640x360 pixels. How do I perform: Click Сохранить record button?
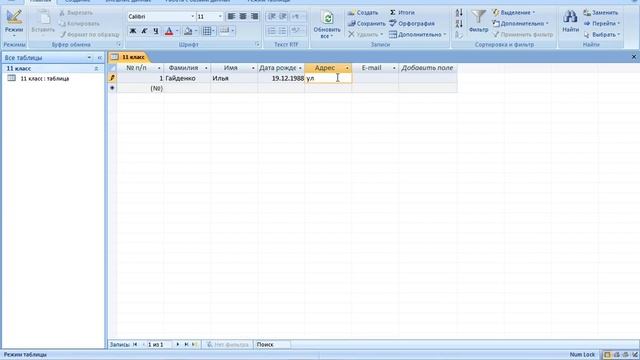point(367,24)
